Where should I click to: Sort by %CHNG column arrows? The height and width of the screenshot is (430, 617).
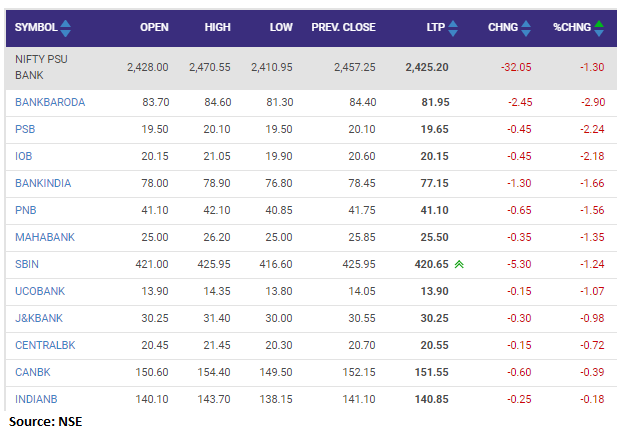(x=598, y=27)
